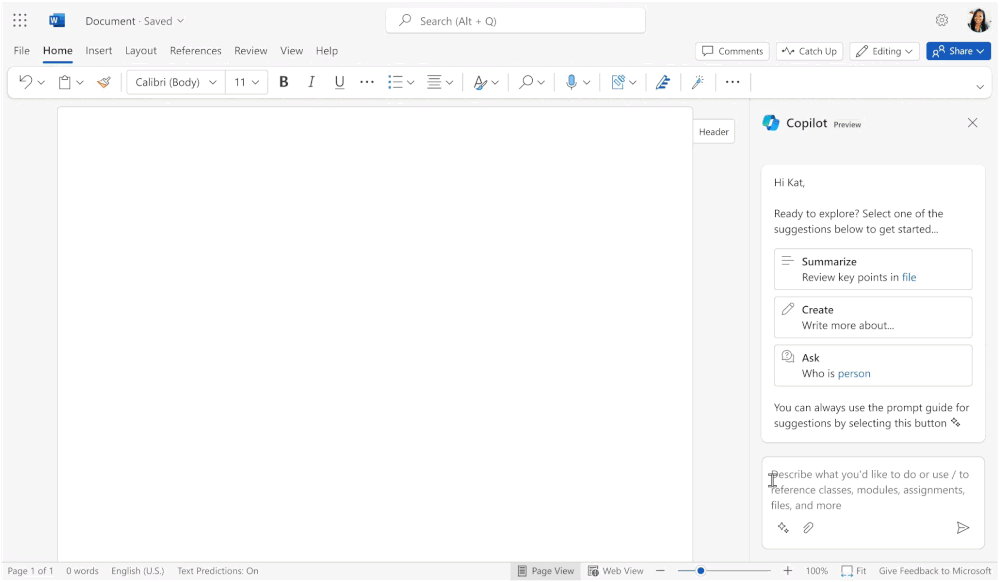
Task: Switch to Web View
Action: pyautogui.click(x=615, y=571)
